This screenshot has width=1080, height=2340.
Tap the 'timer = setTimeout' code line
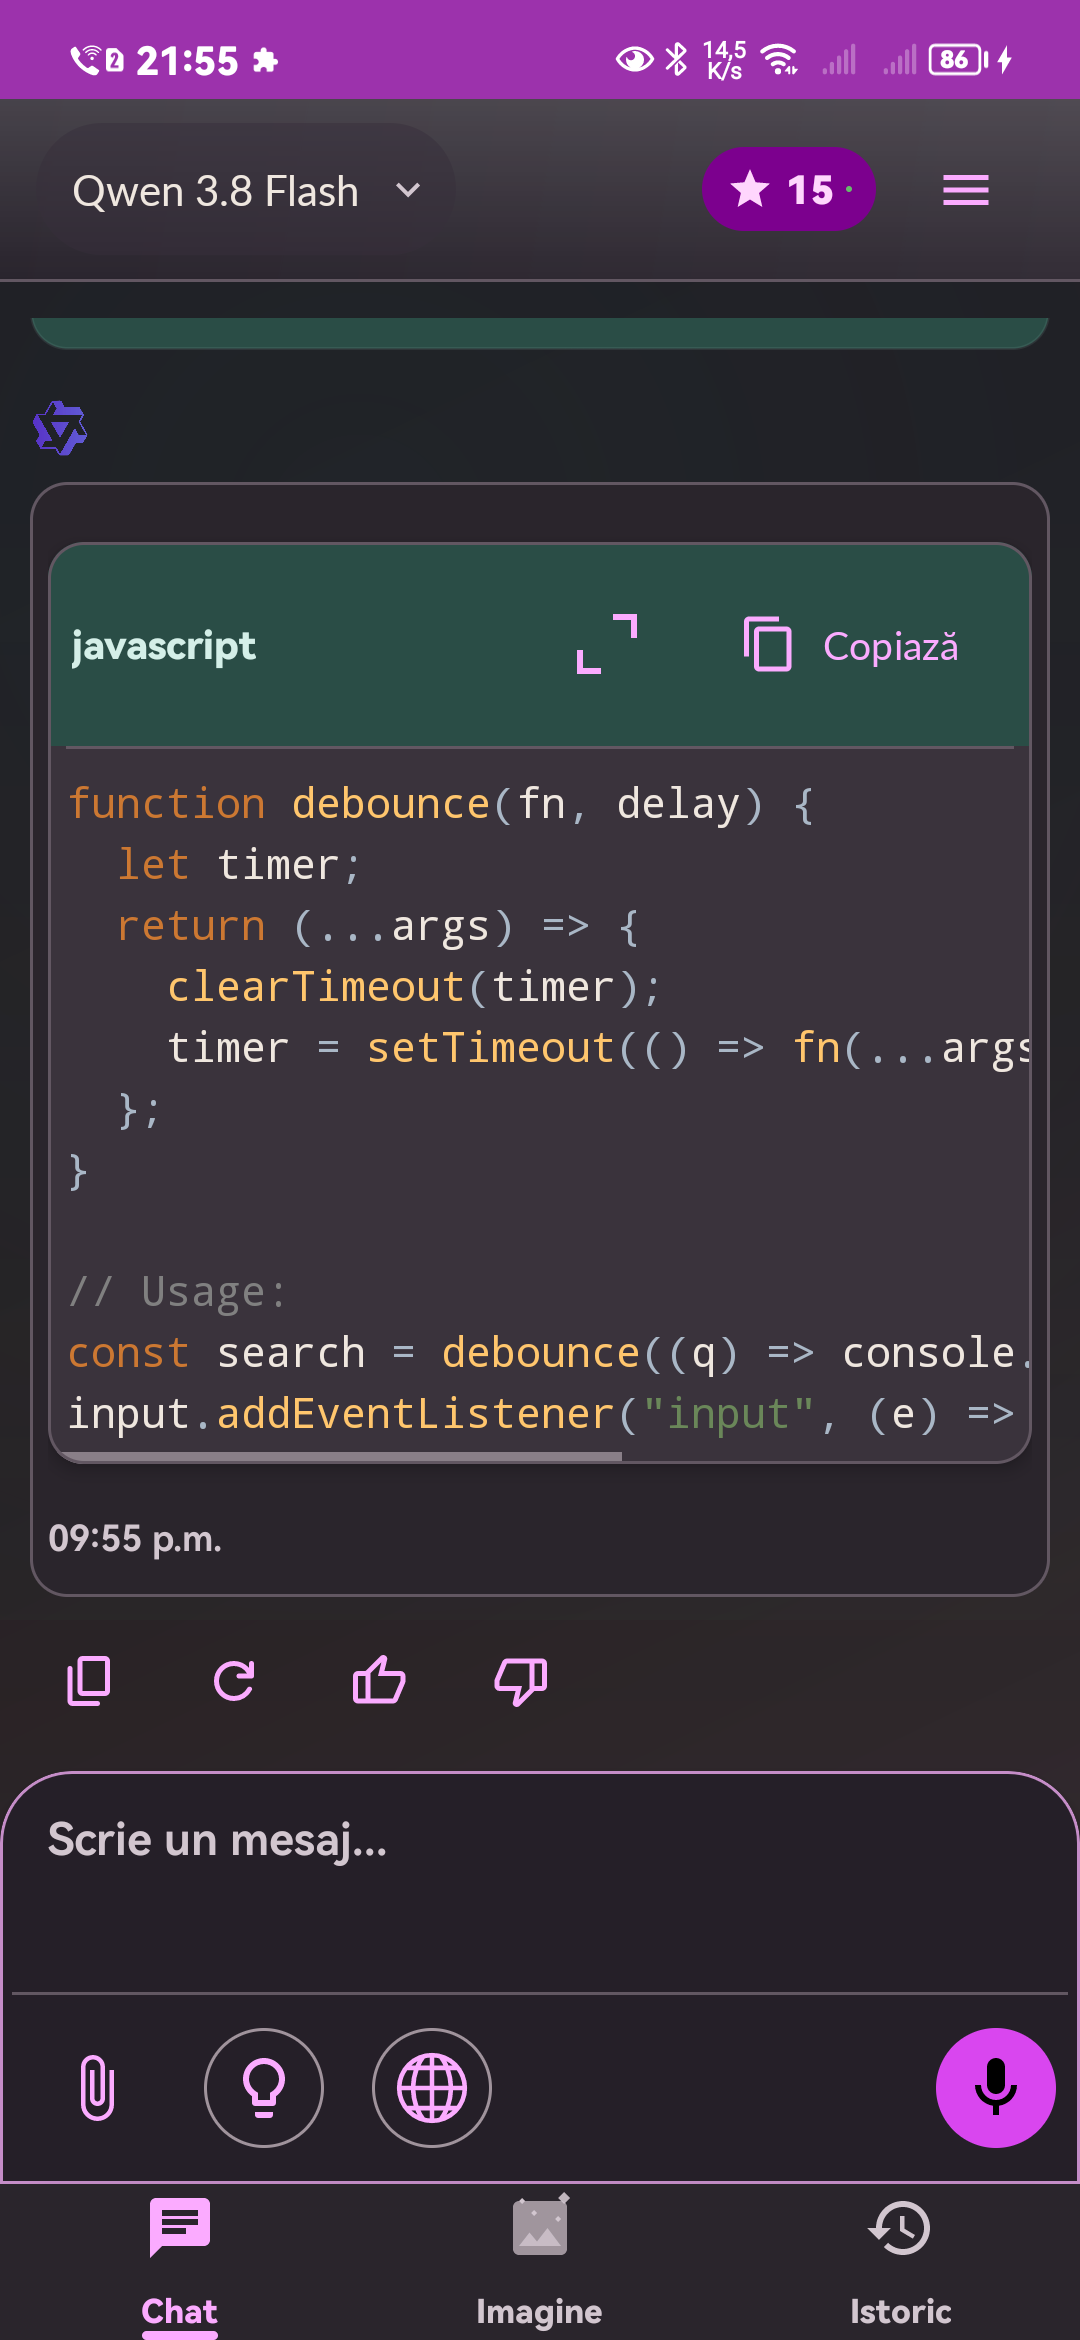pos(598,1048)
